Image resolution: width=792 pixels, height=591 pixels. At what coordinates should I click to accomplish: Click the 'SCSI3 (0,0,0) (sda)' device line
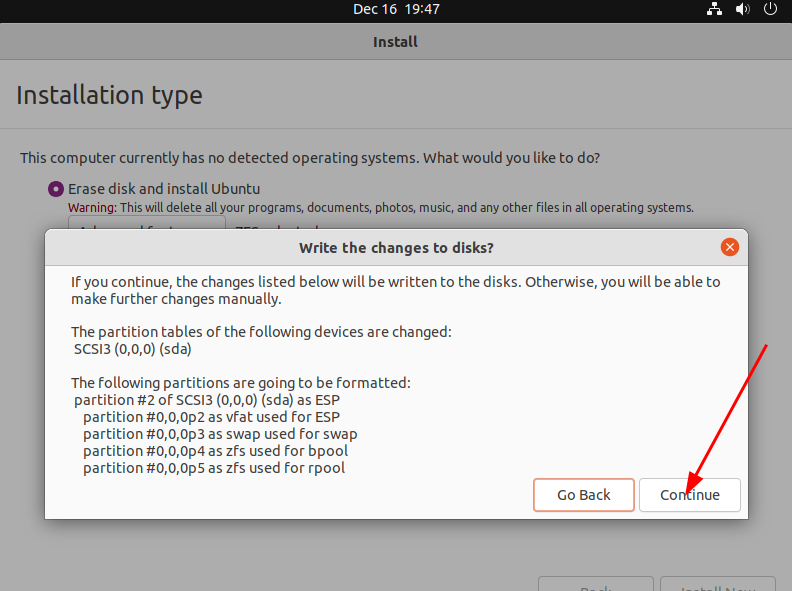coord(133,349)
